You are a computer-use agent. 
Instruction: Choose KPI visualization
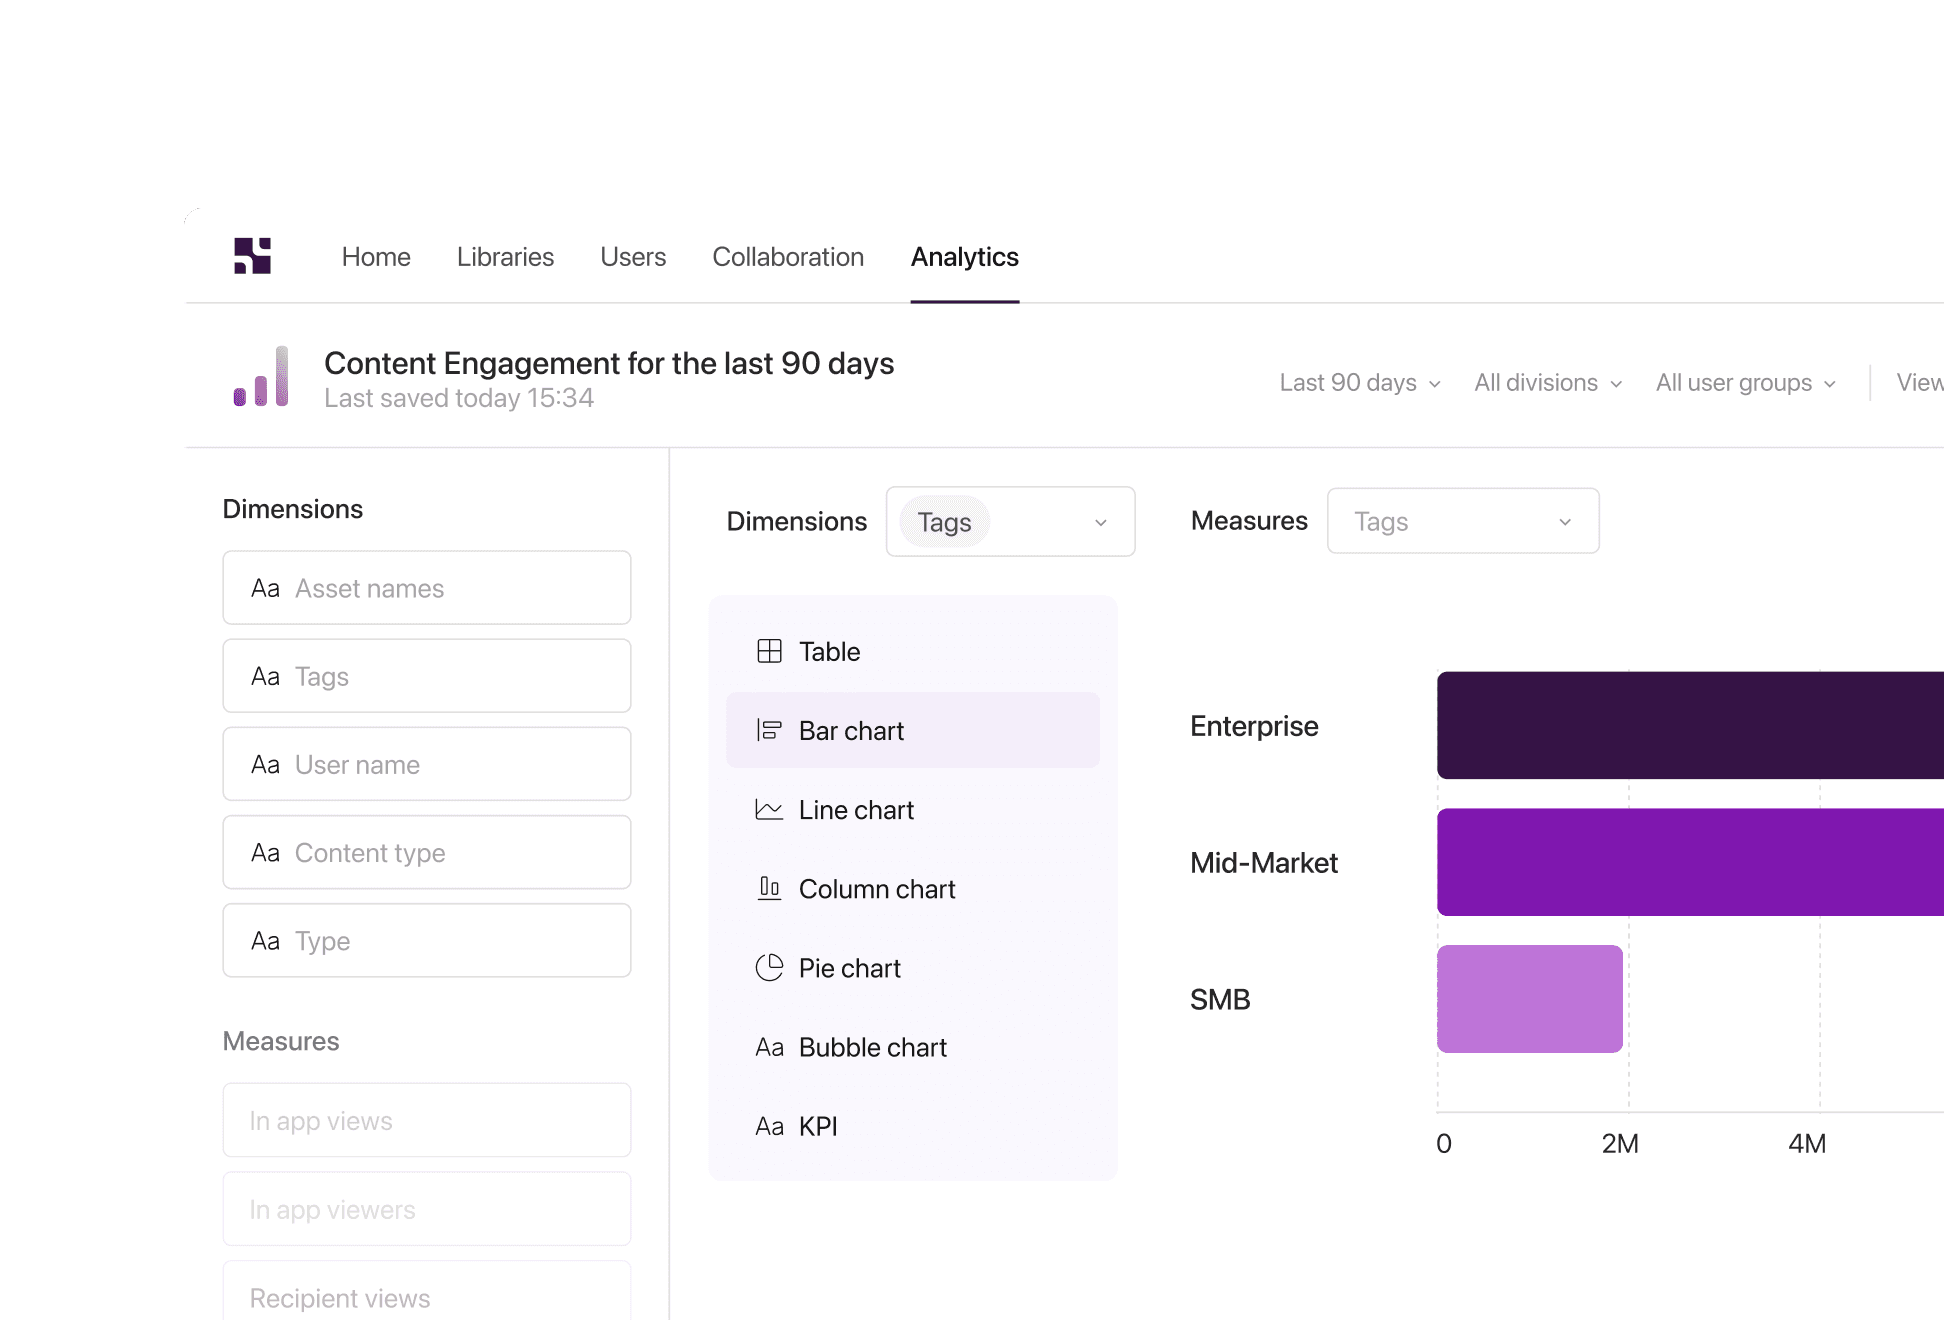click(913, 1126)
